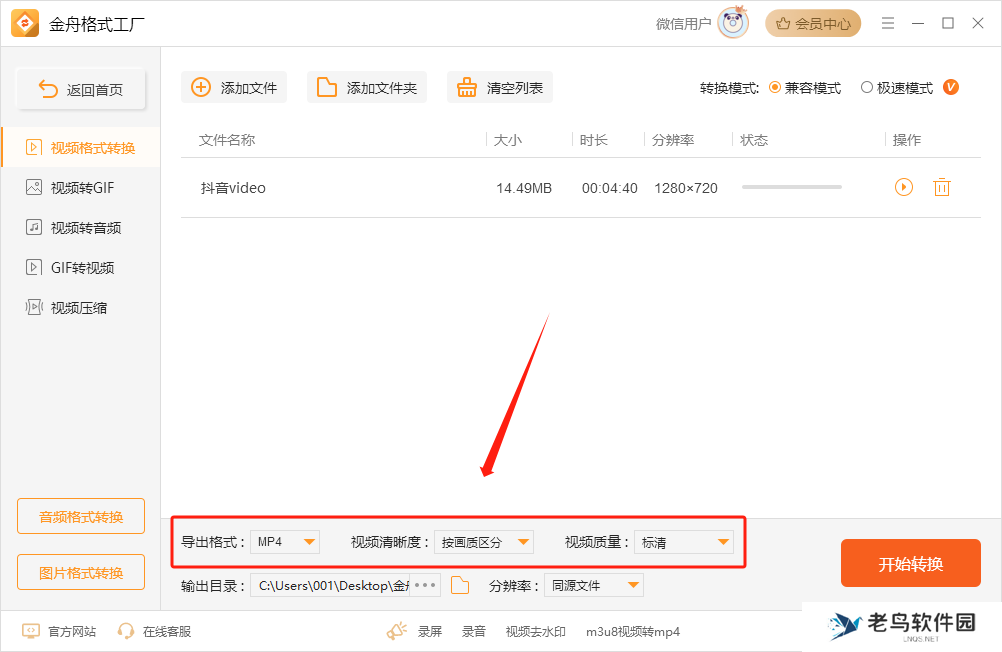
Task: Open the 分辨率 同源文件 dropdown
Action: pyautogui.click(x=594, y=585)
